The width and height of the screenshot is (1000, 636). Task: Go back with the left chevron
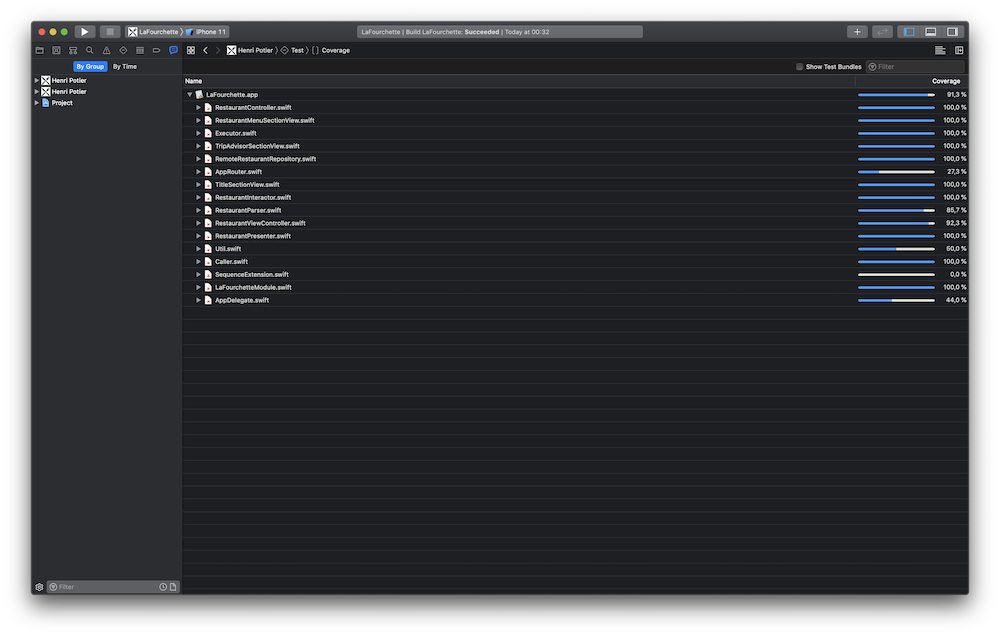pos(205,50)
